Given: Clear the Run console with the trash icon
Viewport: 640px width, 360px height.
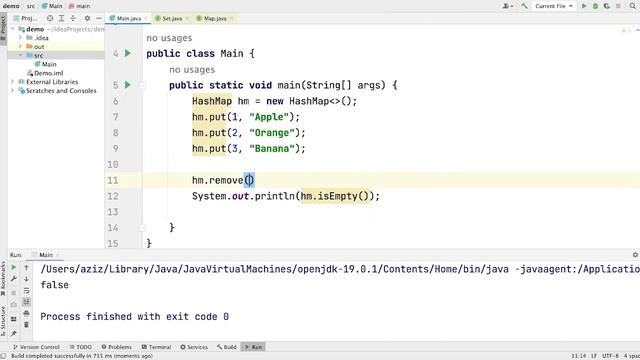Looking at the screenshot, I should [27, 324].
